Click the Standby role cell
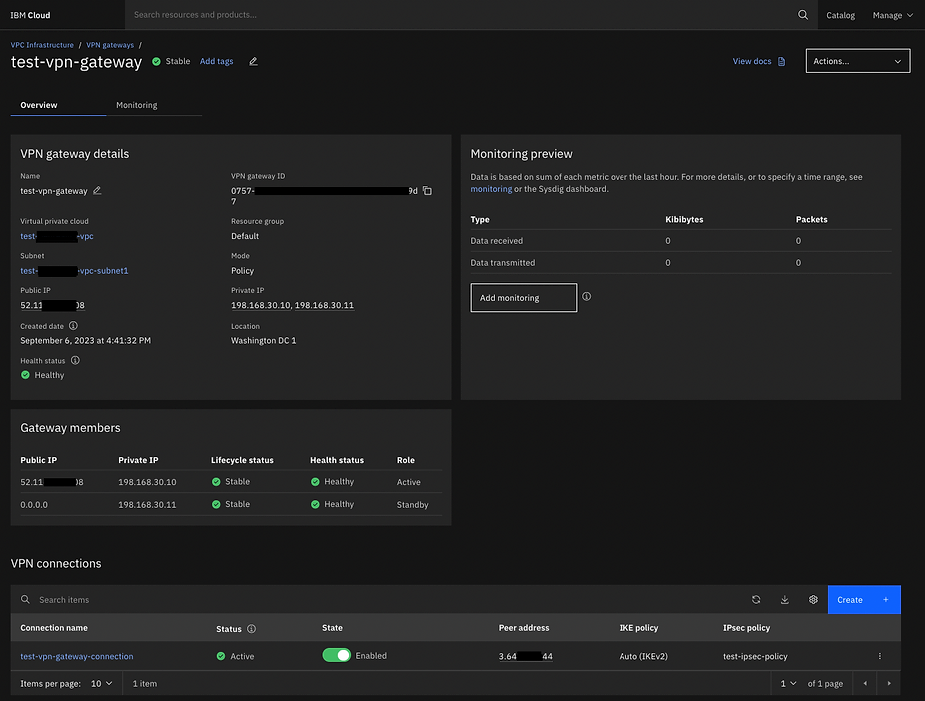The width and height of the screenshot is (925, 701). pos(412,505)
